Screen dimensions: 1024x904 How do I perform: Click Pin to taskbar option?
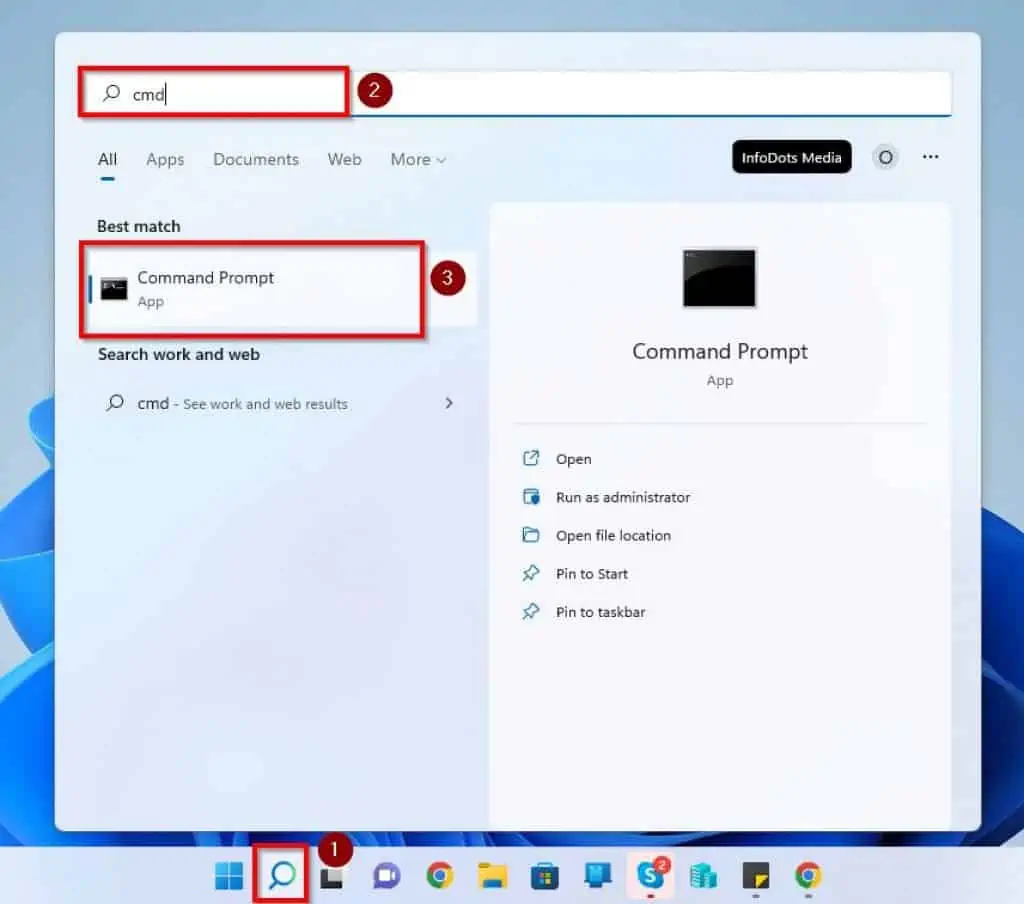[x=600, y=612]
